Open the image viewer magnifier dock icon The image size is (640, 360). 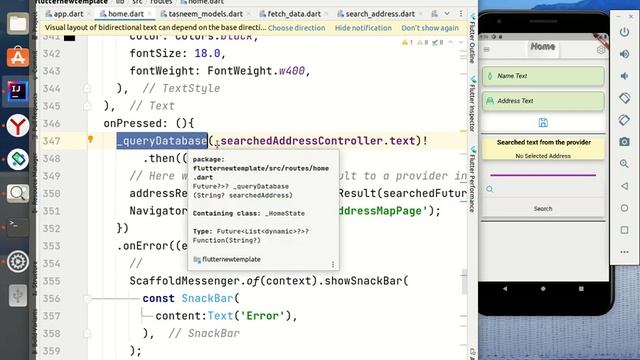point(18,193)
